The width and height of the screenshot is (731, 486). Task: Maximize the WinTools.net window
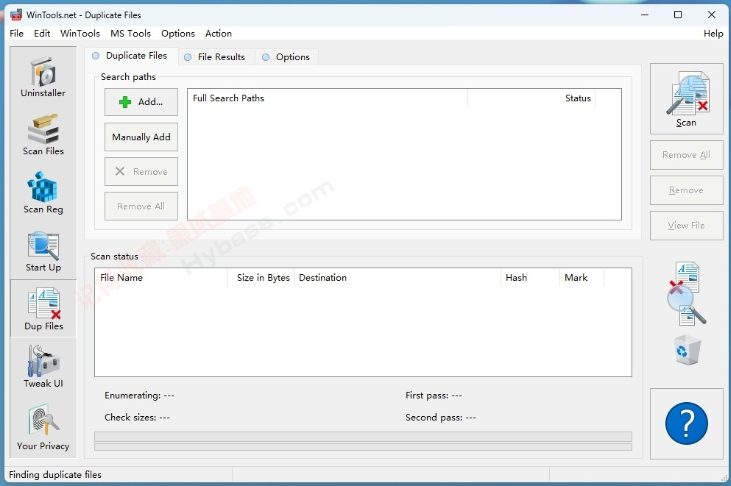coord(678,14)
